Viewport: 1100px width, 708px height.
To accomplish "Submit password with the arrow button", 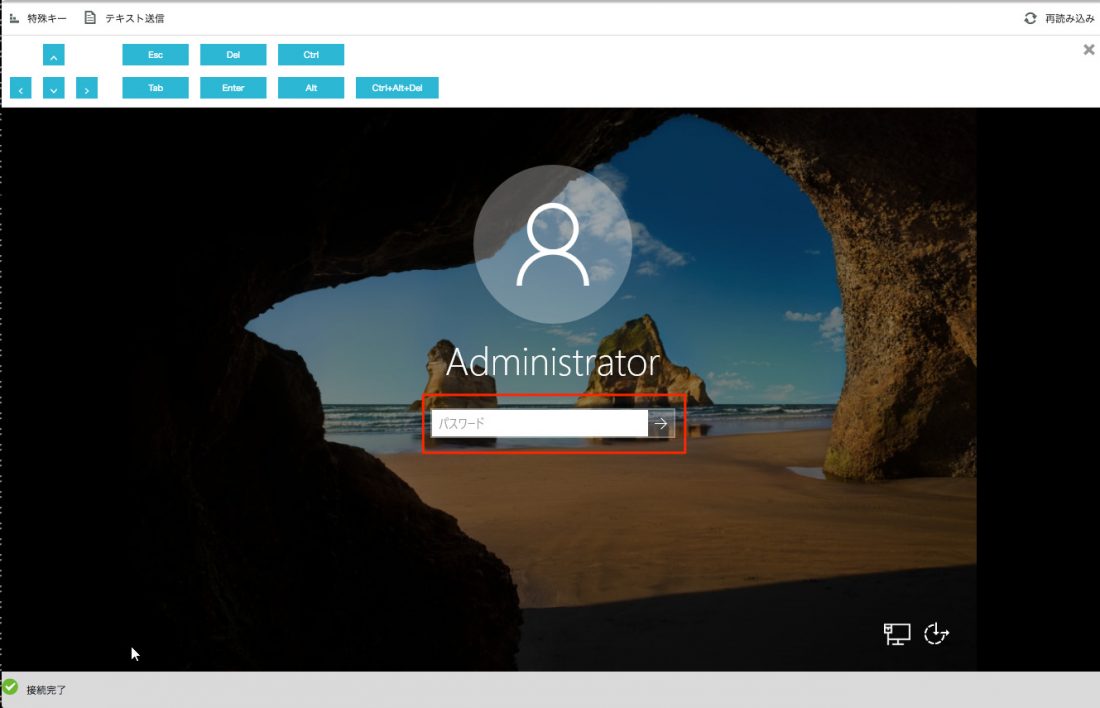I will point(661,423).
